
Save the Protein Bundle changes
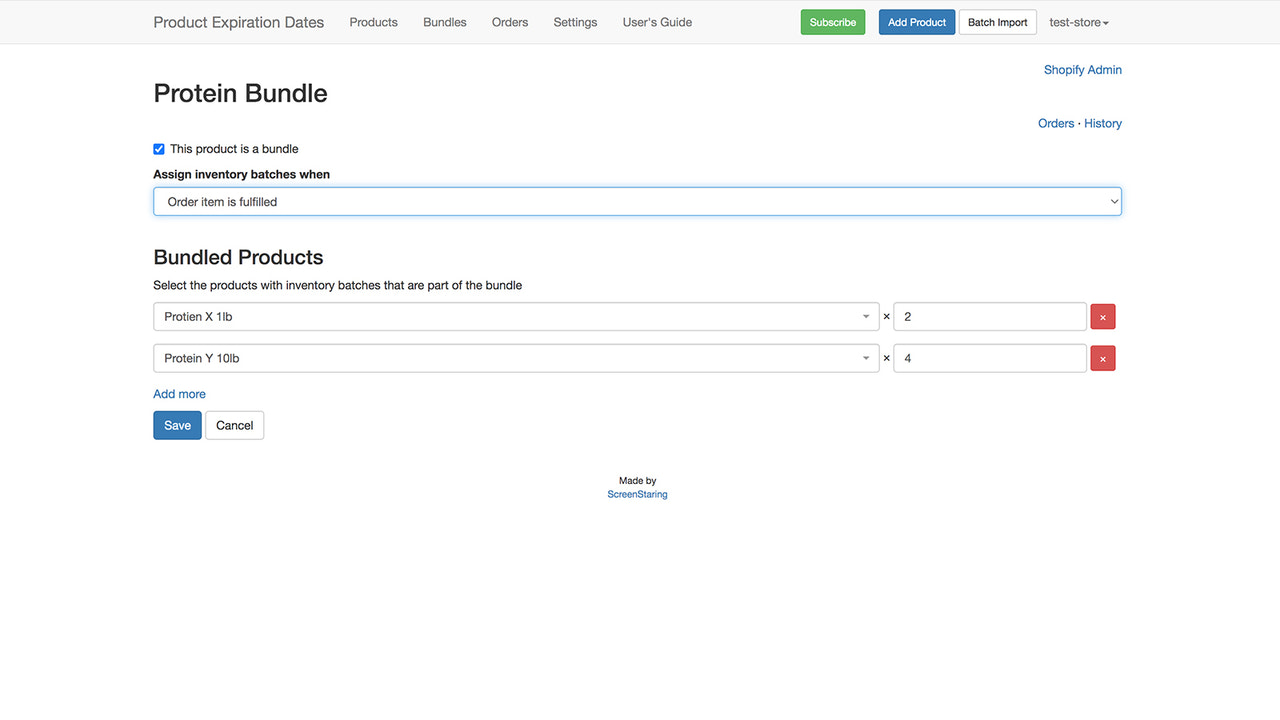click(177, 425)
